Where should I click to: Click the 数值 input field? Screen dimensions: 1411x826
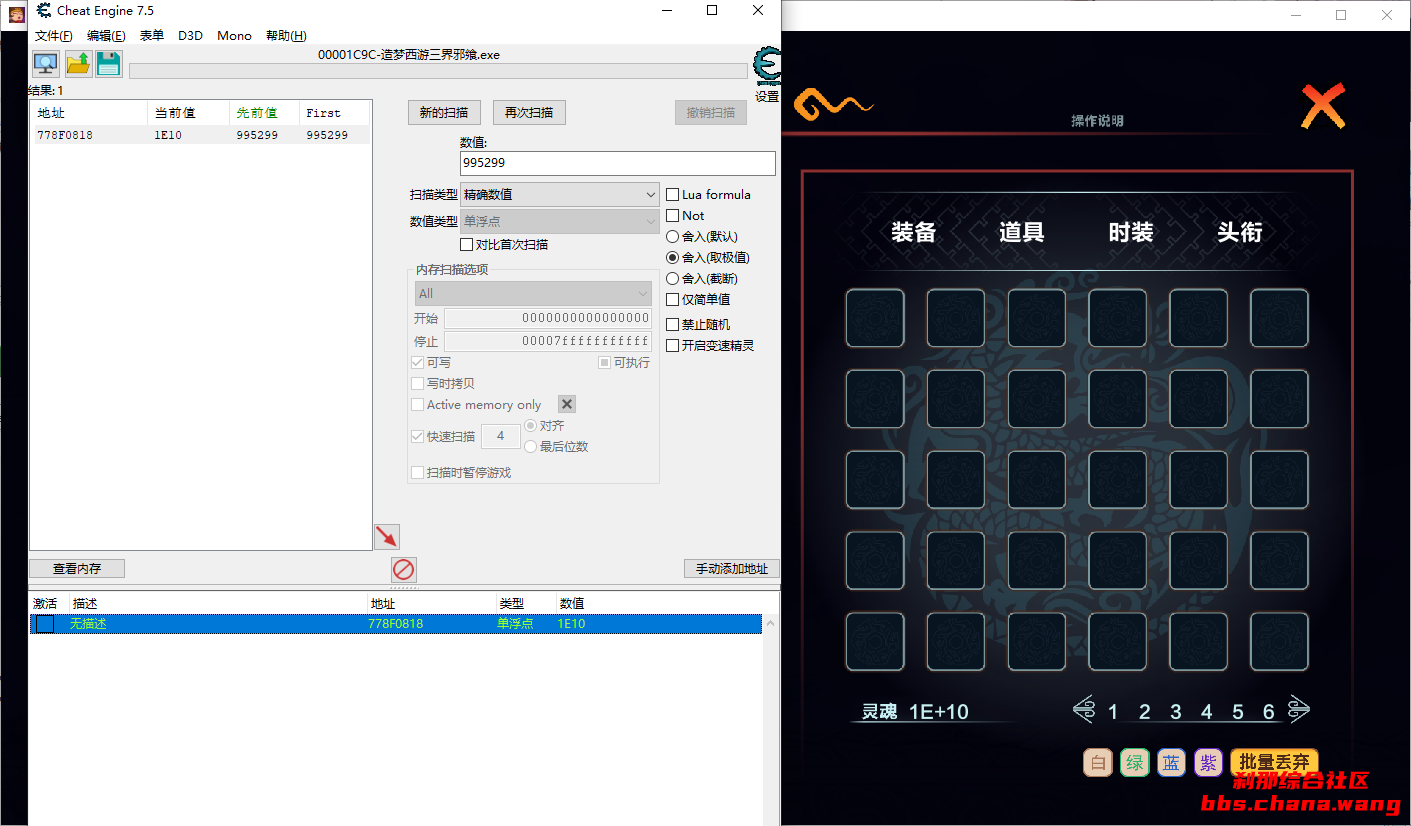(617, 163)
